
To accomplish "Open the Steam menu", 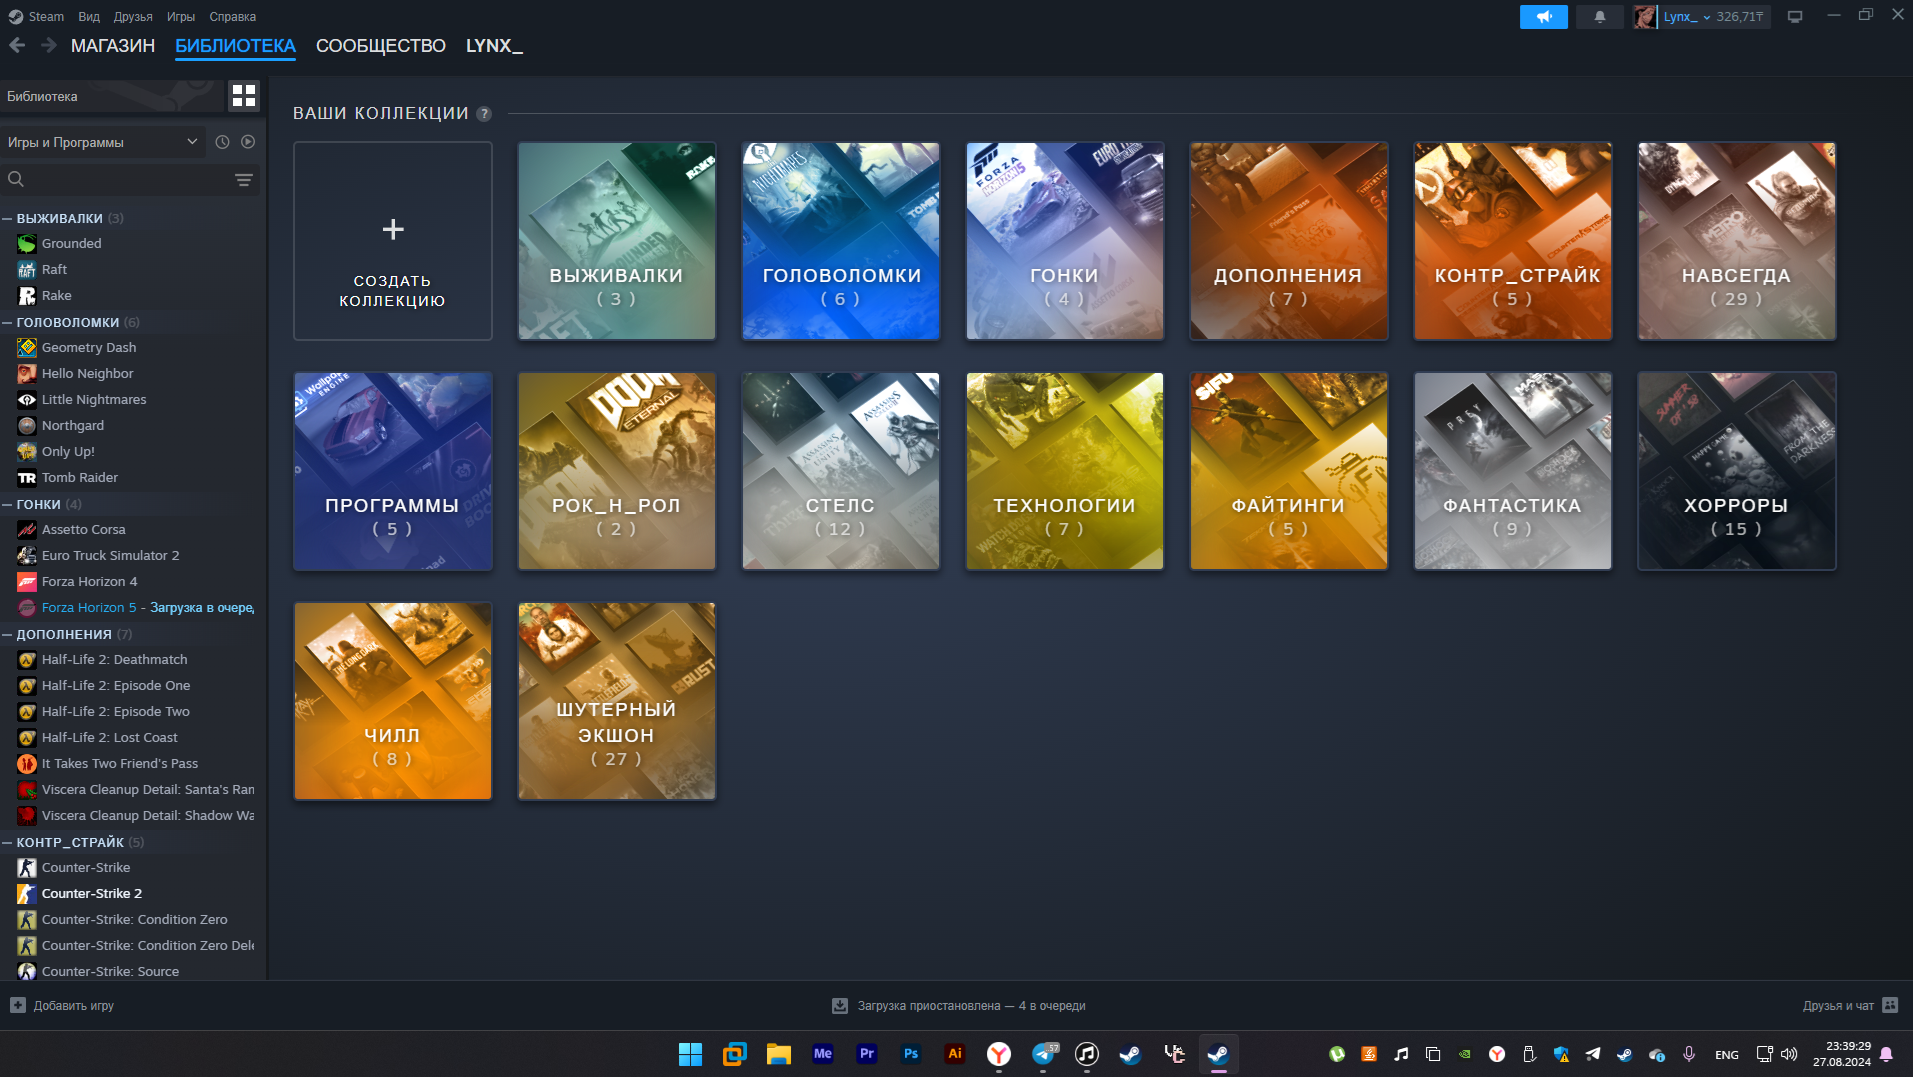I will pyautogui.click(x=46, y=16).
